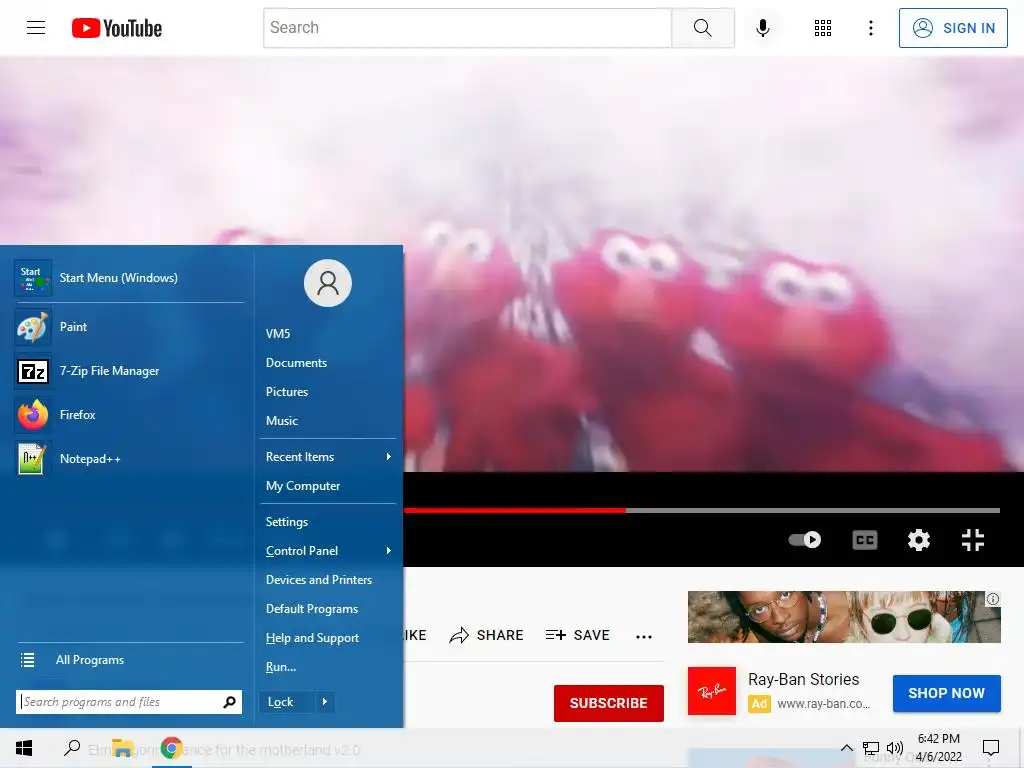
Task: Seek using the red video progress bar
Action: pyautogui.click(x=515, y=510)
